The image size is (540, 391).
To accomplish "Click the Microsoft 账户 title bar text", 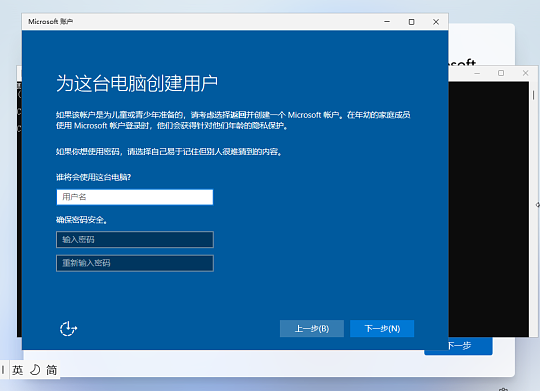I will tap(50, 22).
